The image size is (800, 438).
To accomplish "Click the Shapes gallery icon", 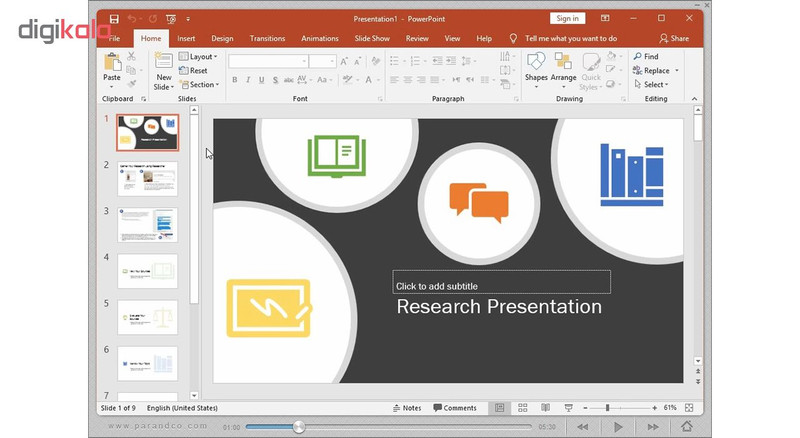I will coord(536,62).
